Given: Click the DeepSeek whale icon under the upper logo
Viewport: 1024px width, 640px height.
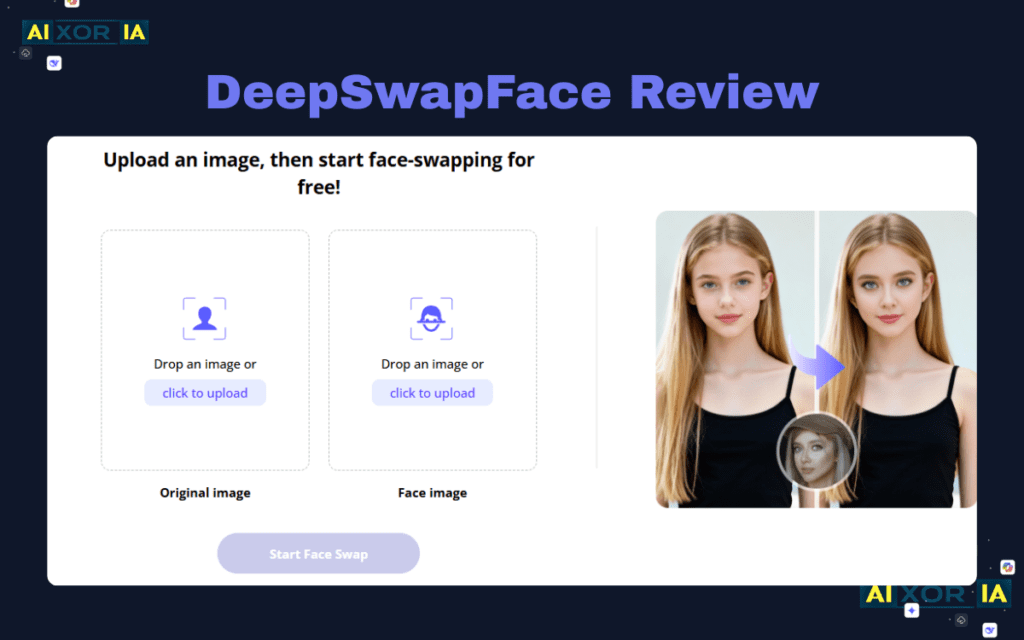Looking at the screenshot, I should (54, 63).
